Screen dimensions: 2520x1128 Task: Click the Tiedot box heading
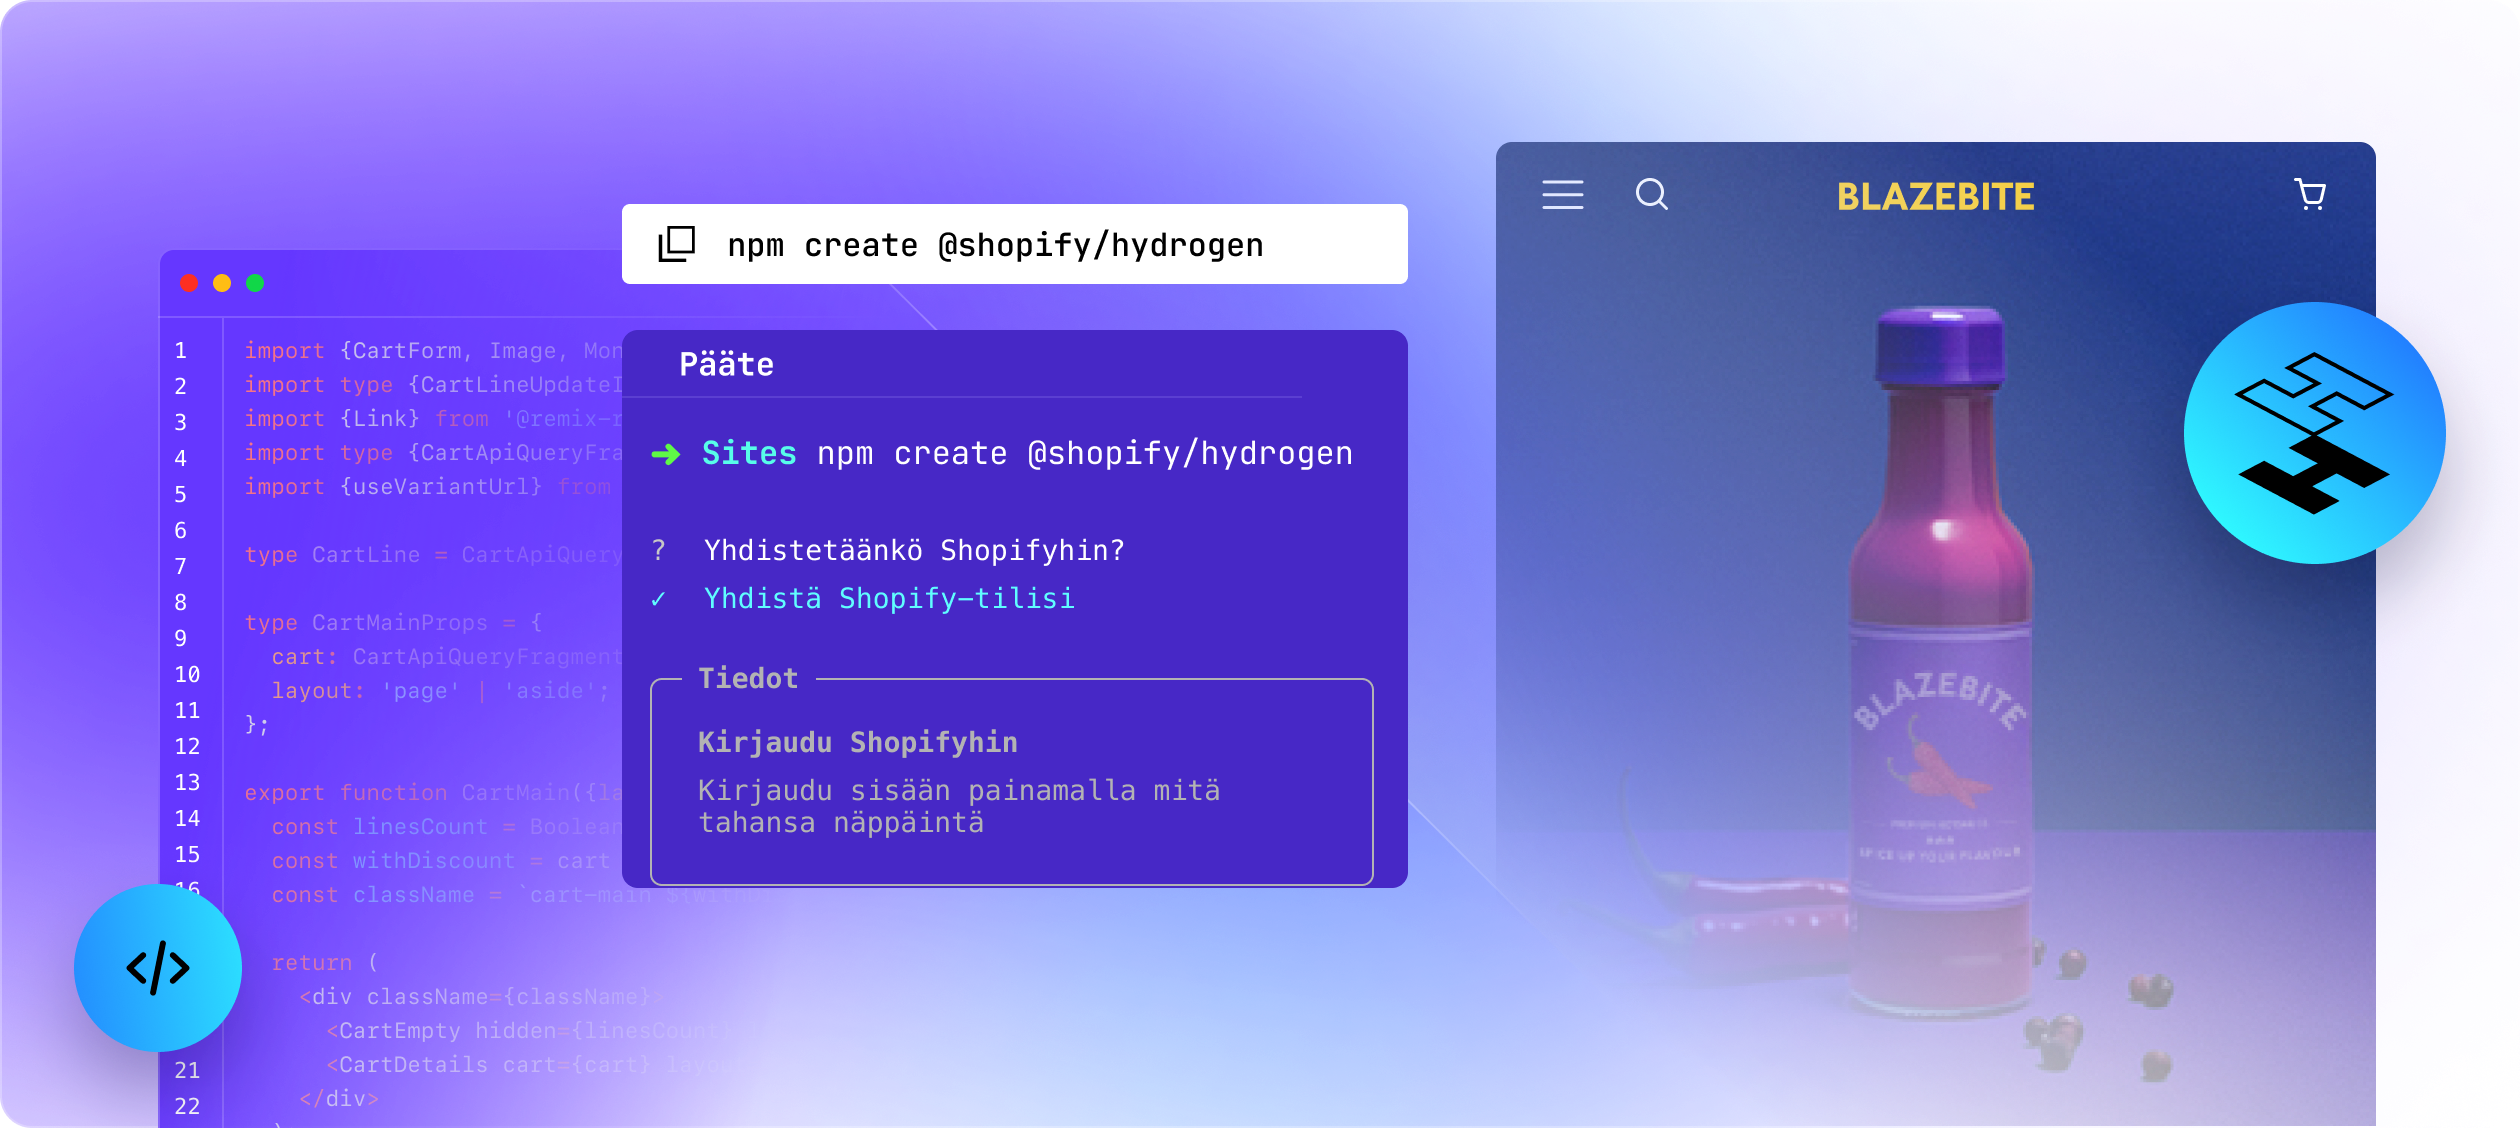[748, 678]
